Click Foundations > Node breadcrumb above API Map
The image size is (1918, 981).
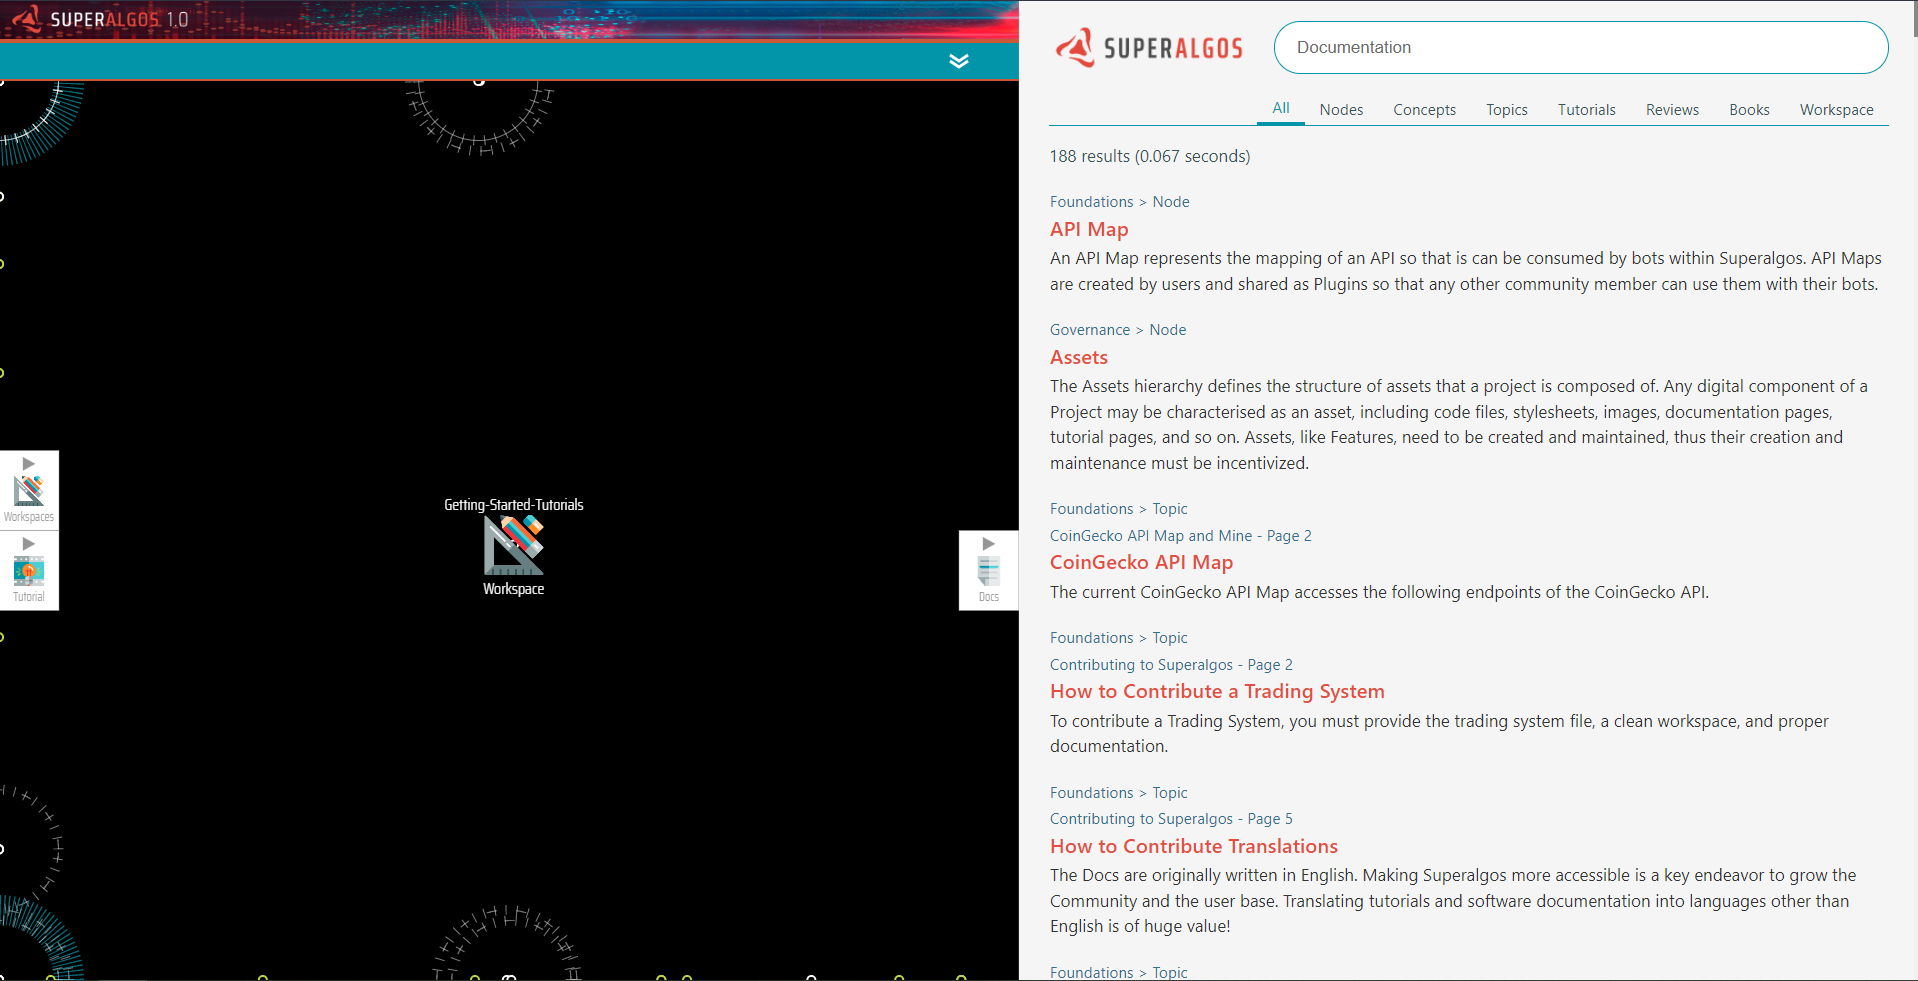click(1119, 202)
